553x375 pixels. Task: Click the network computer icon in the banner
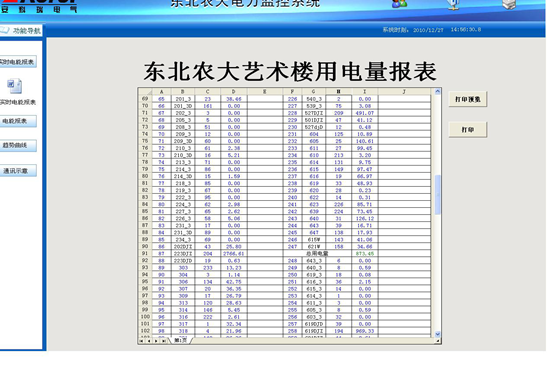[453, 4]
